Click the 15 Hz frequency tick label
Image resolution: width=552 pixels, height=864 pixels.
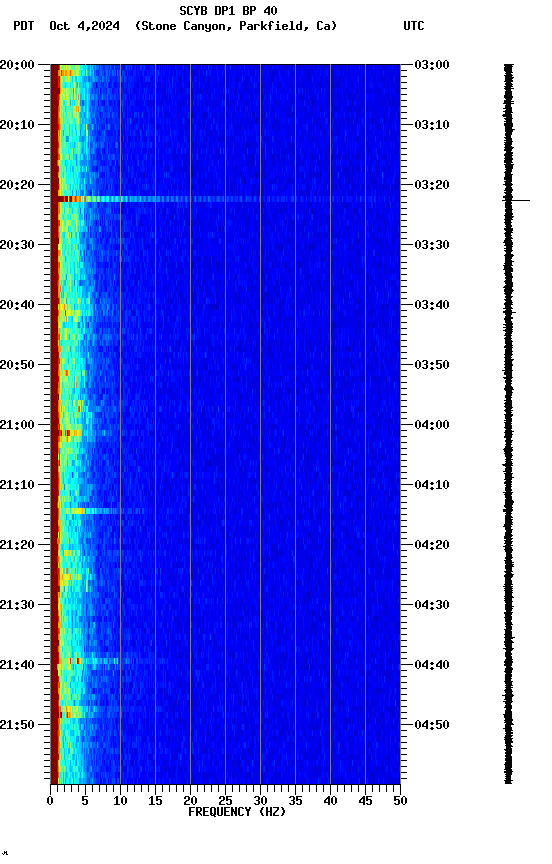click(155, 802)
